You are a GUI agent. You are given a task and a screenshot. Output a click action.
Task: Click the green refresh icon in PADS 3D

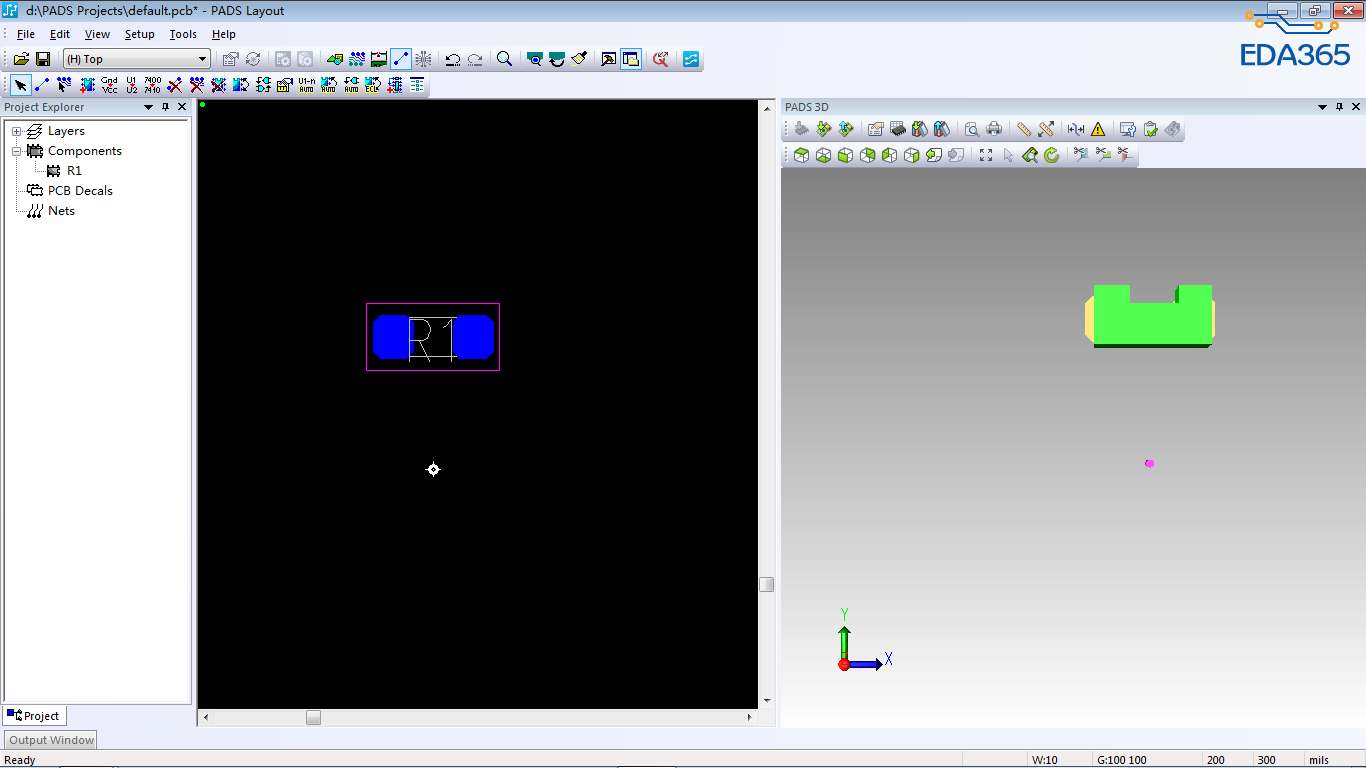[x=1052, y=155]
